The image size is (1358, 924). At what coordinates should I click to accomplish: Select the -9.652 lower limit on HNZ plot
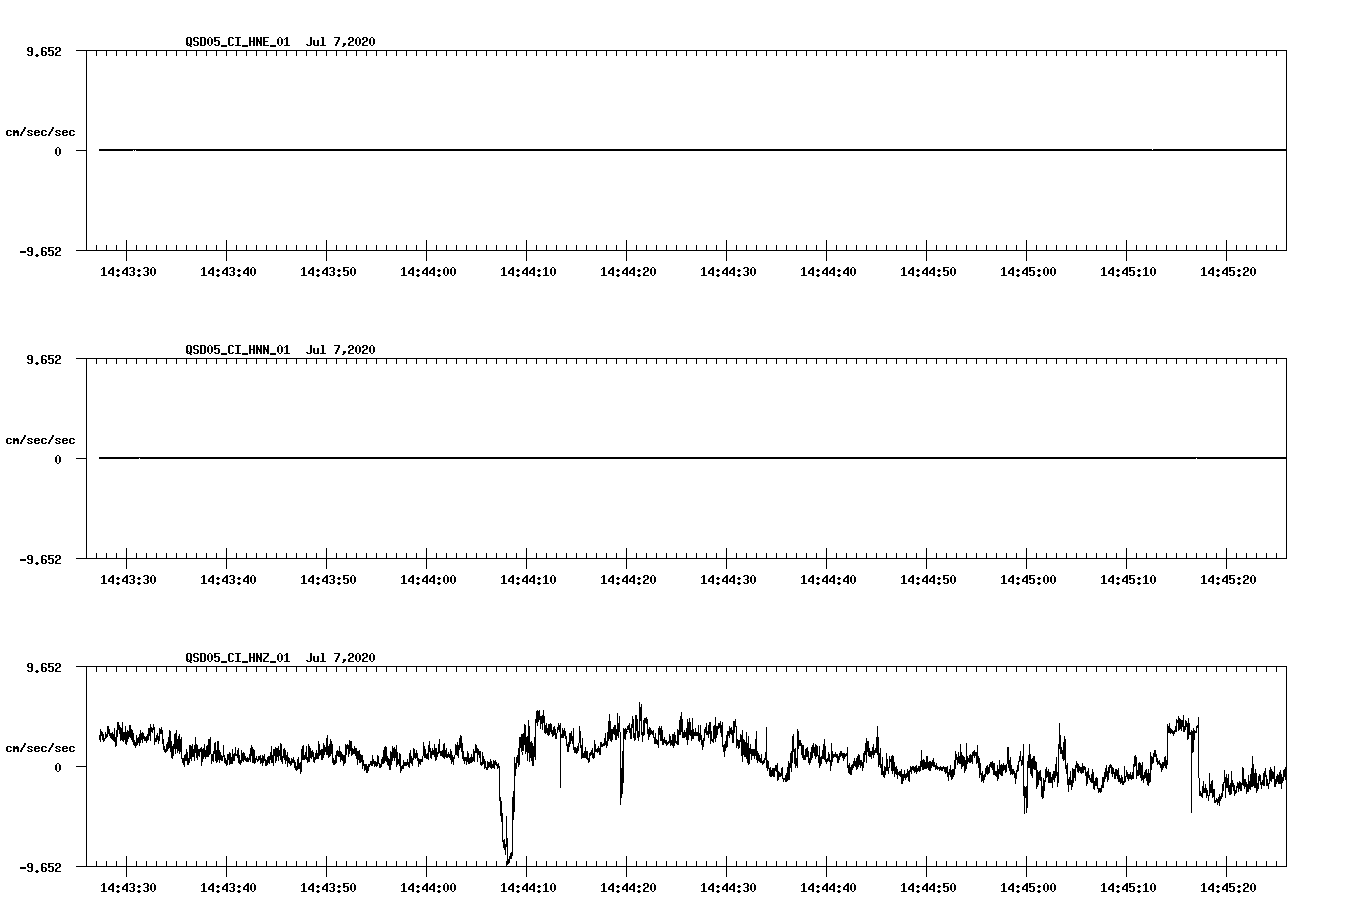pos(40,868)
